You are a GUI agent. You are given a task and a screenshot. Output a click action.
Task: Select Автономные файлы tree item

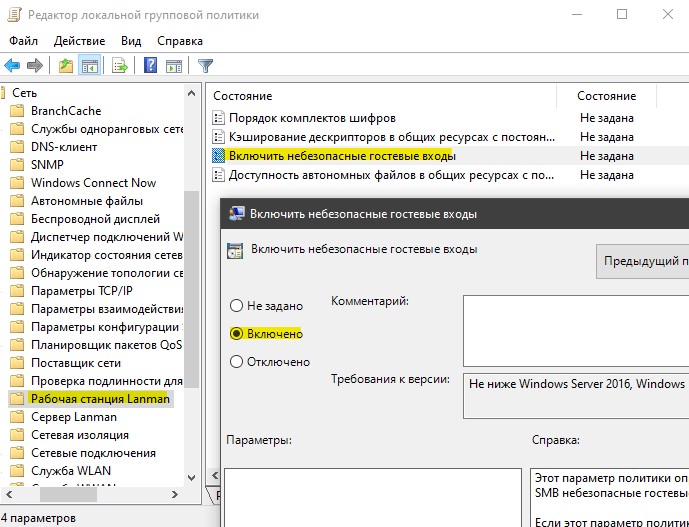click(87, 201)
